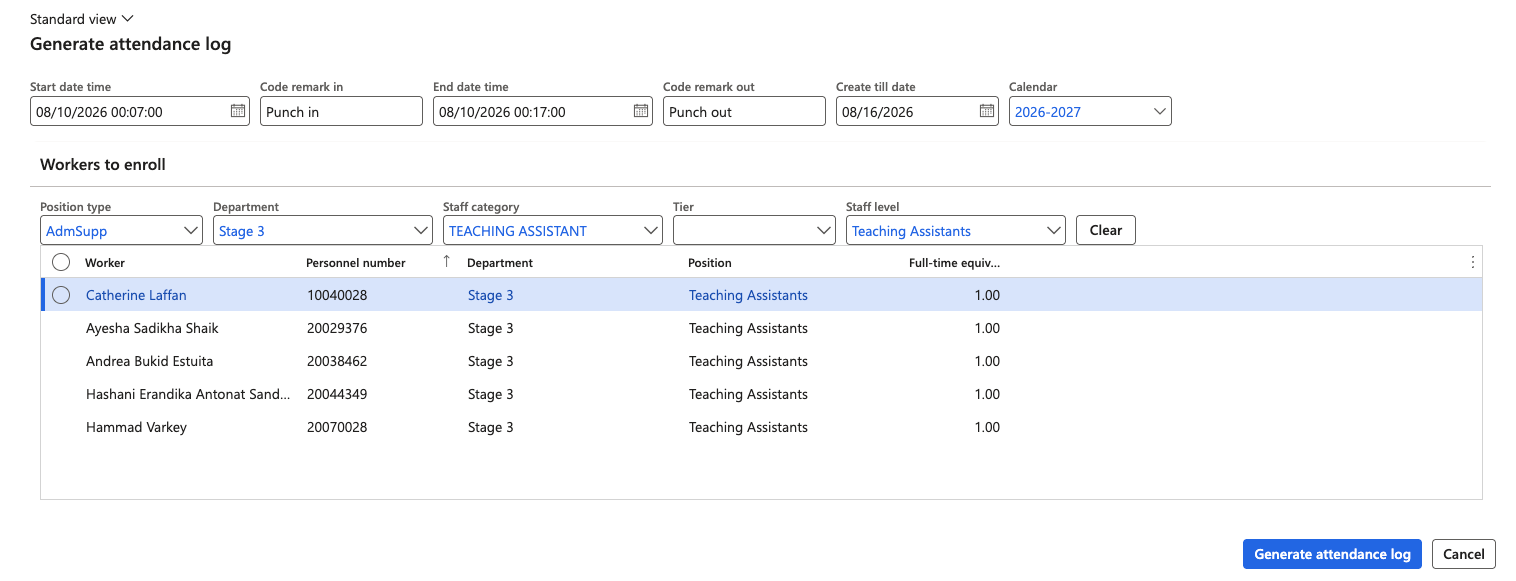Edit the Code remark out field

click(x=744, y=111)
